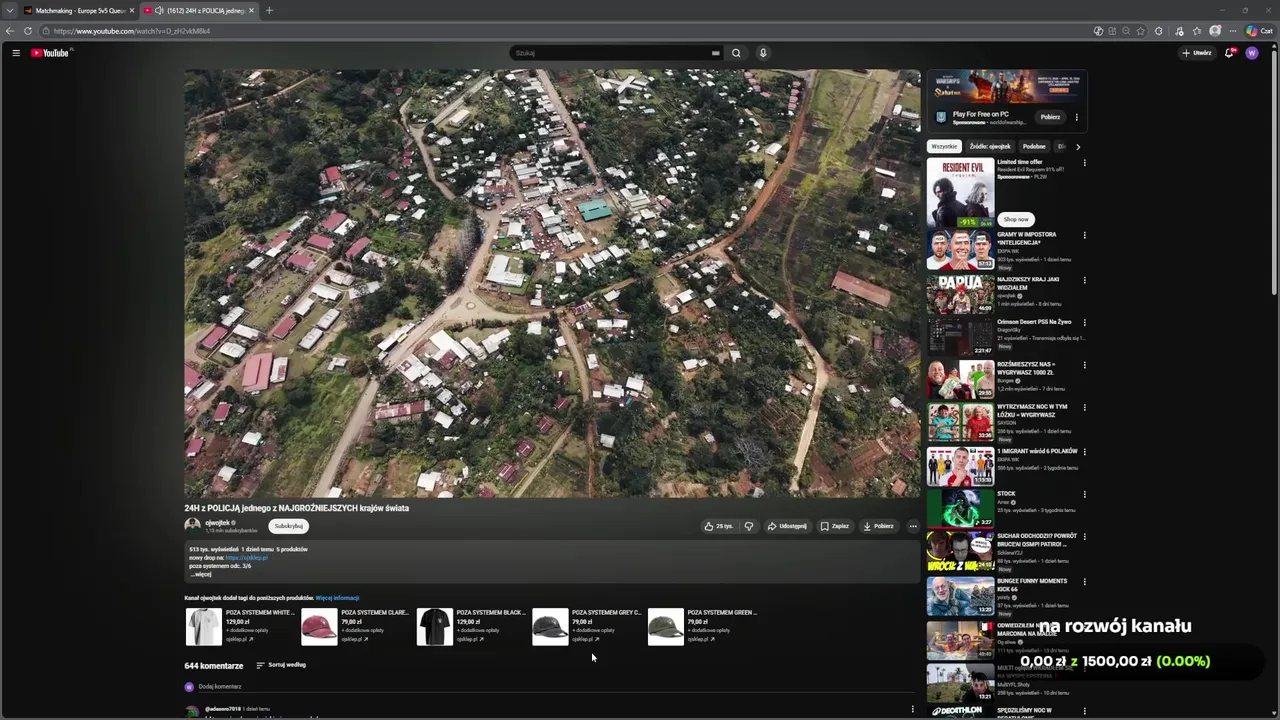Bookmark this page with the star icon
Viewport: 1280px width, 720px height.
coord(1141,31)
